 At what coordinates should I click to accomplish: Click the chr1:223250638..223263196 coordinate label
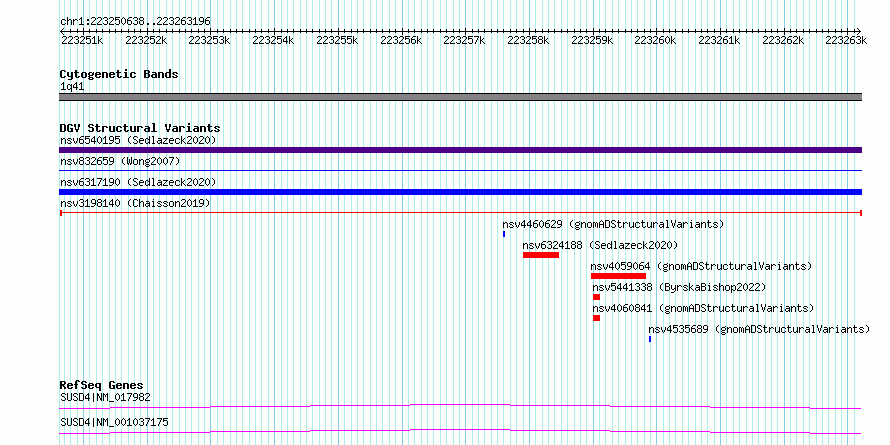pyautogui.click(x=135, y=21)
